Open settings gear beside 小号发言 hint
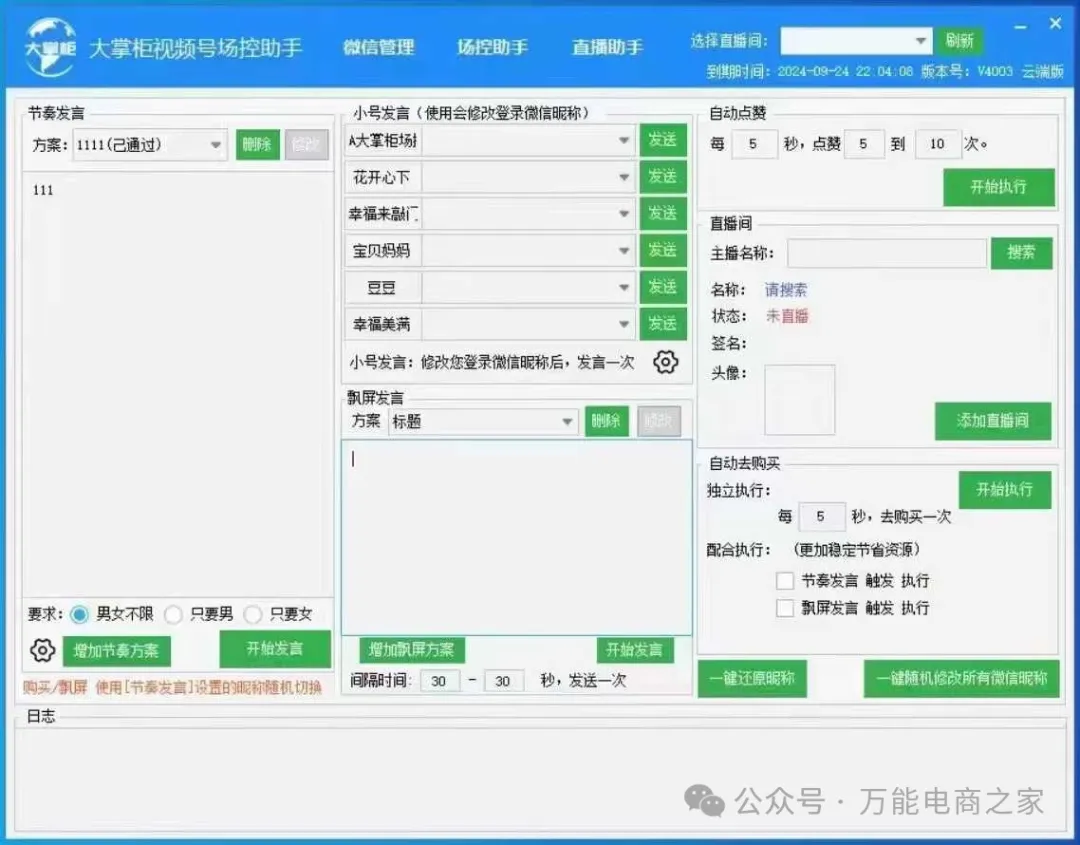 point(665,362)
